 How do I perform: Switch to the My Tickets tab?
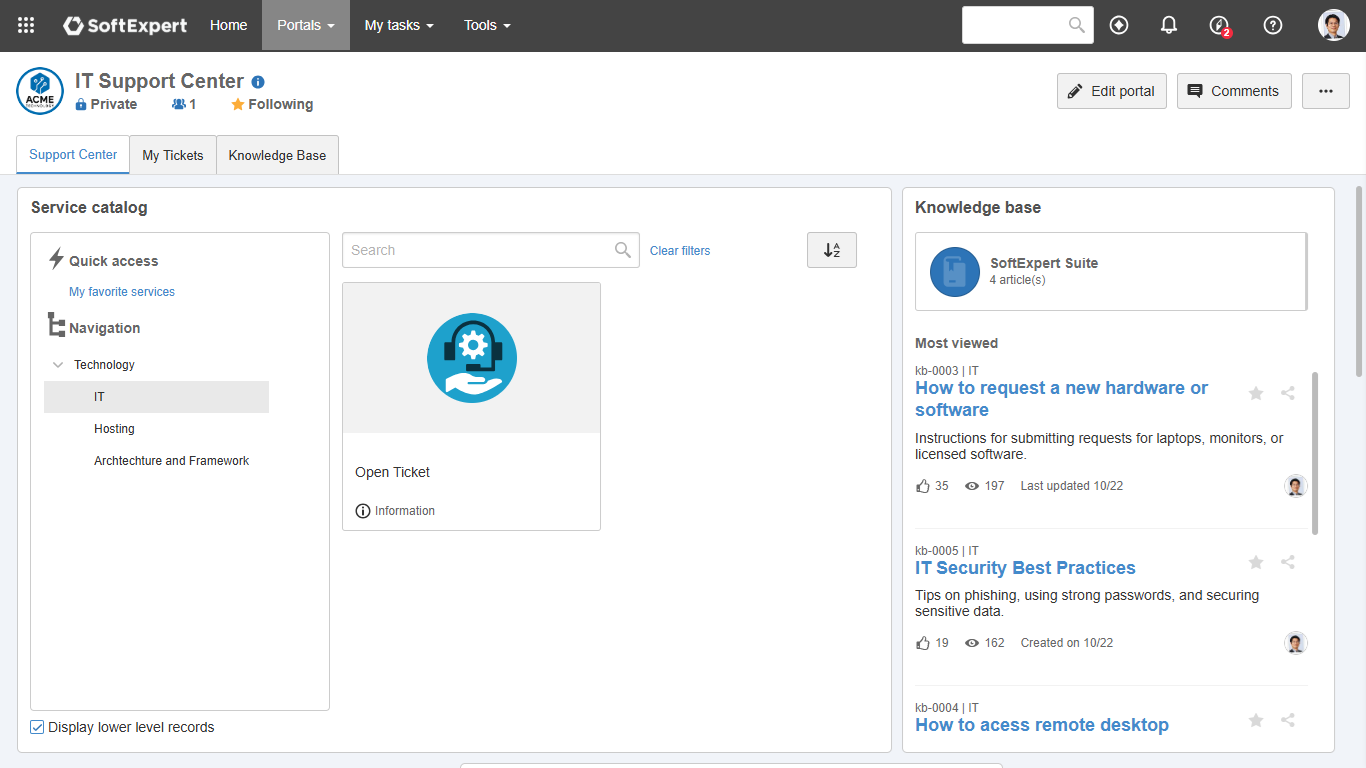(x=173, y=155)
